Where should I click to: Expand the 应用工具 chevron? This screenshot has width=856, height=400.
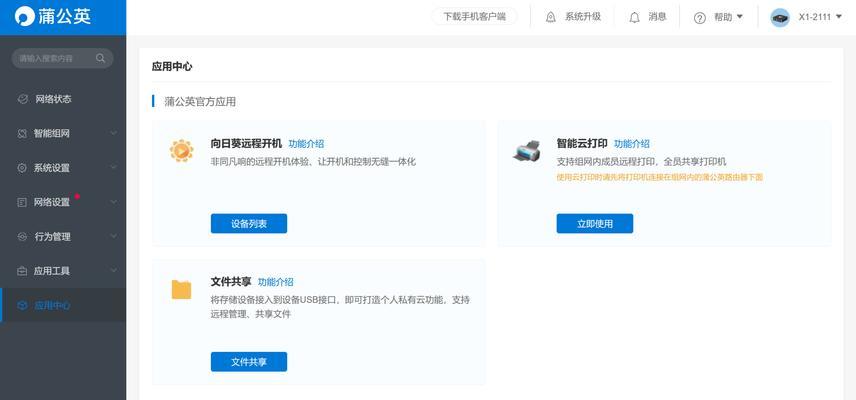point(113,271)
